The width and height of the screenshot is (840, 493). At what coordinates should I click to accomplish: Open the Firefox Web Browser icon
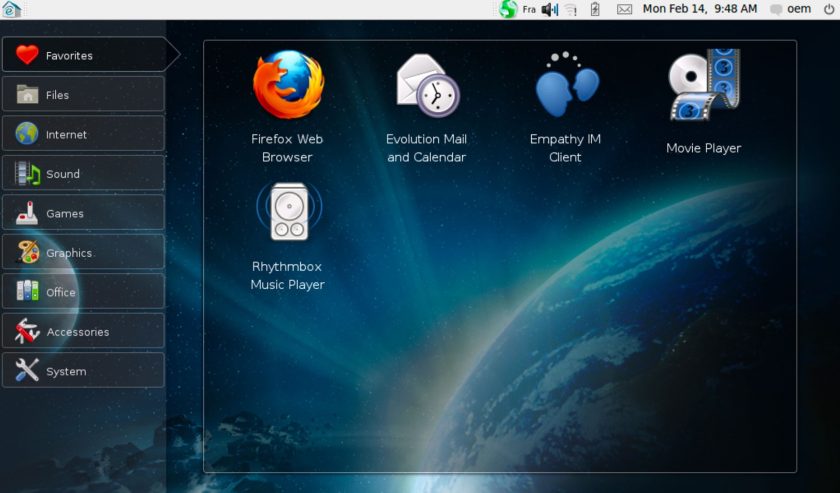(288, 84)
